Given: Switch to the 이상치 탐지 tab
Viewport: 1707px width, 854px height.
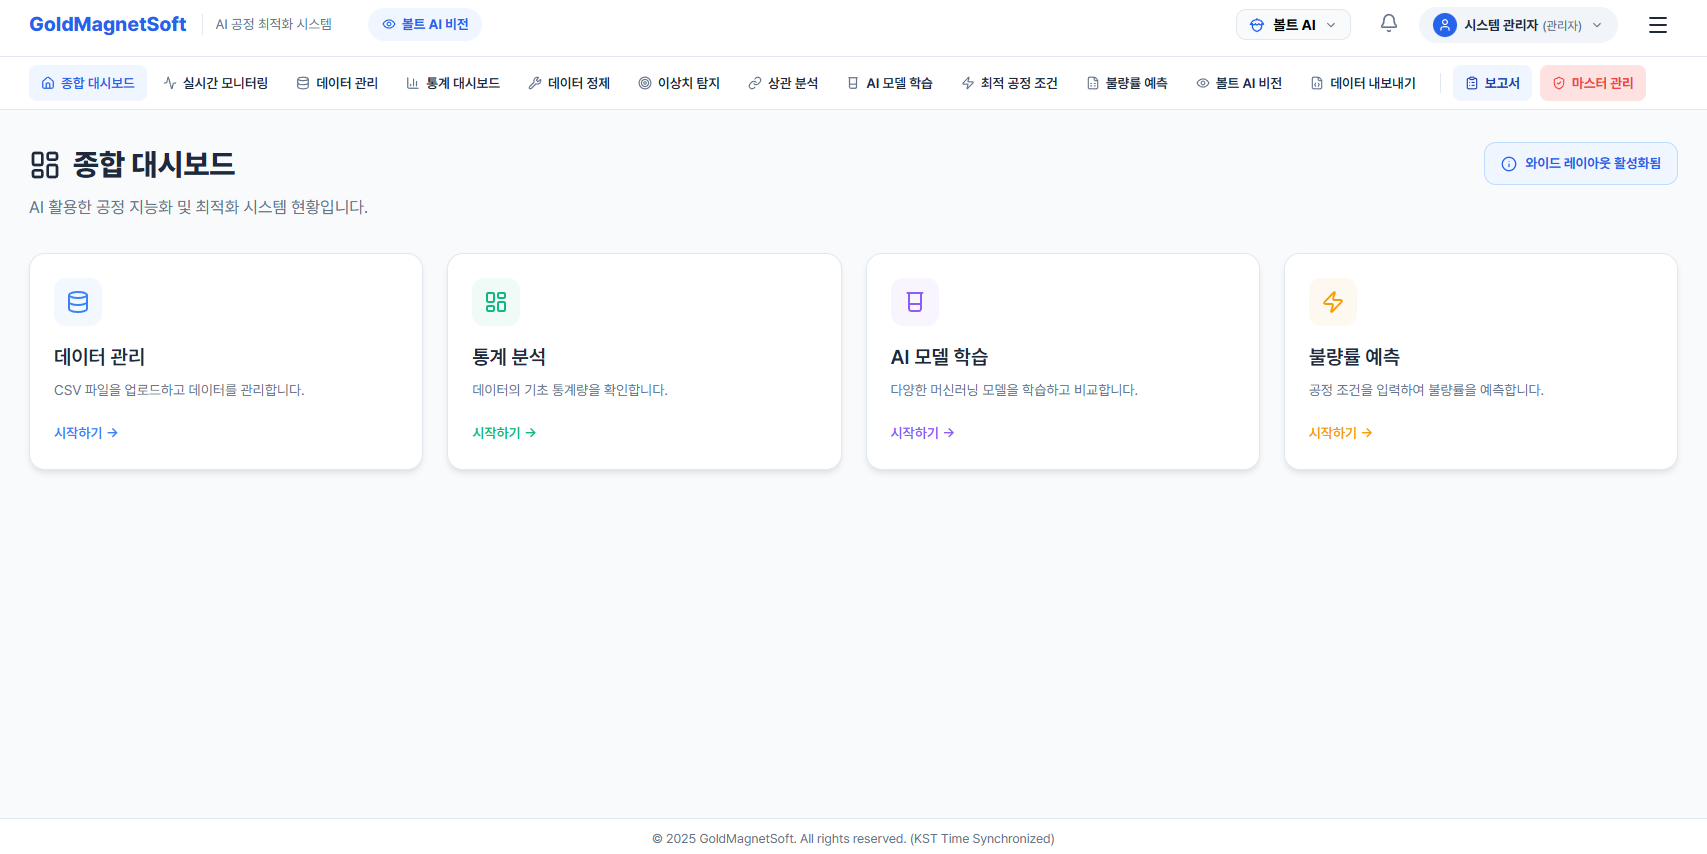Looking at the screenshot, I should coord(679,83).
